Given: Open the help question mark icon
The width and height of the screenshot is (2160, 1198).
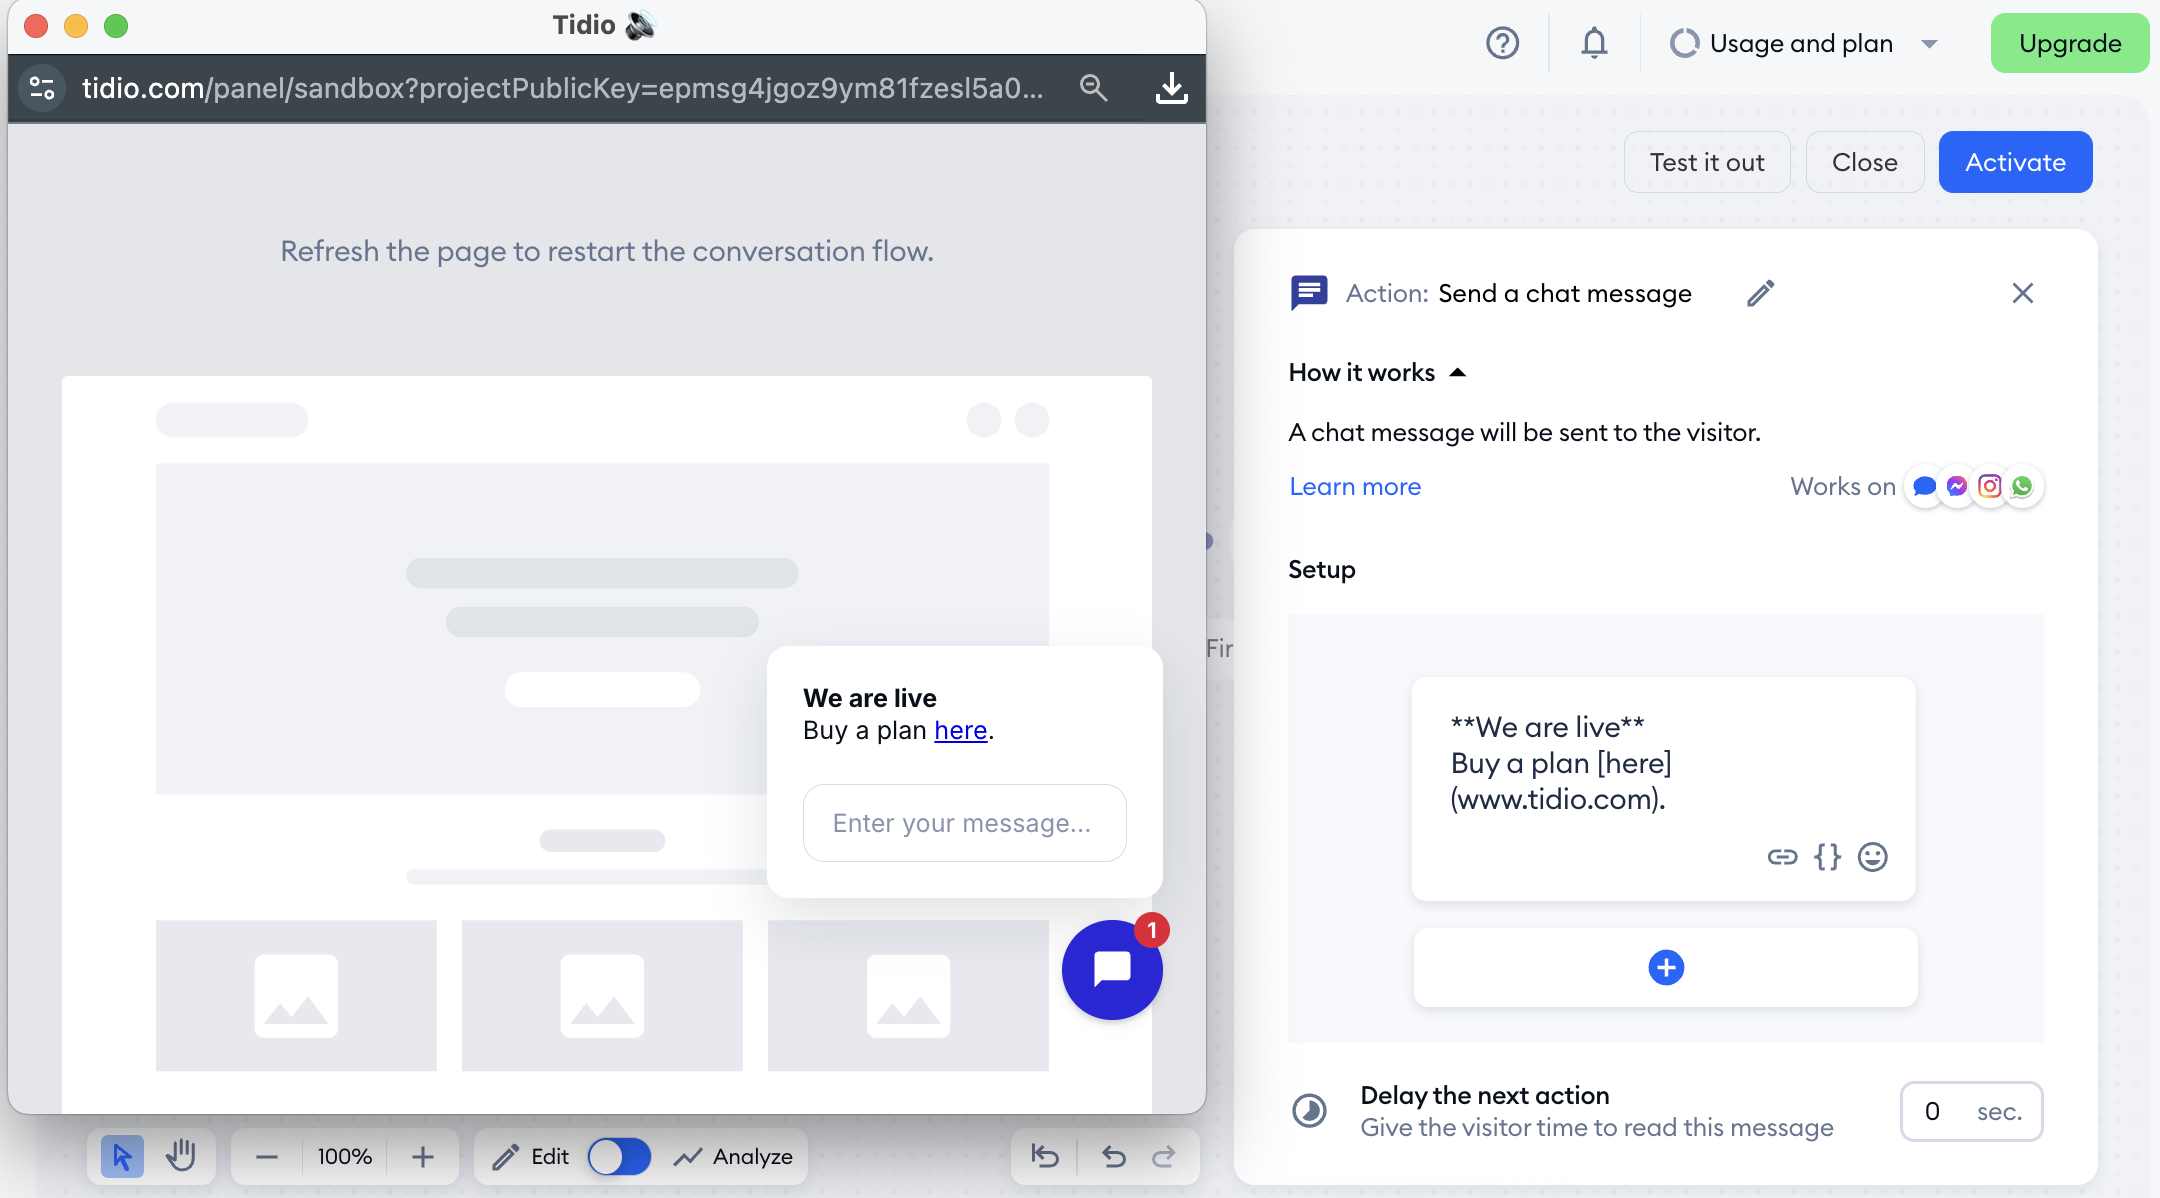Looking at the screenshot, I should point(1502,43).
